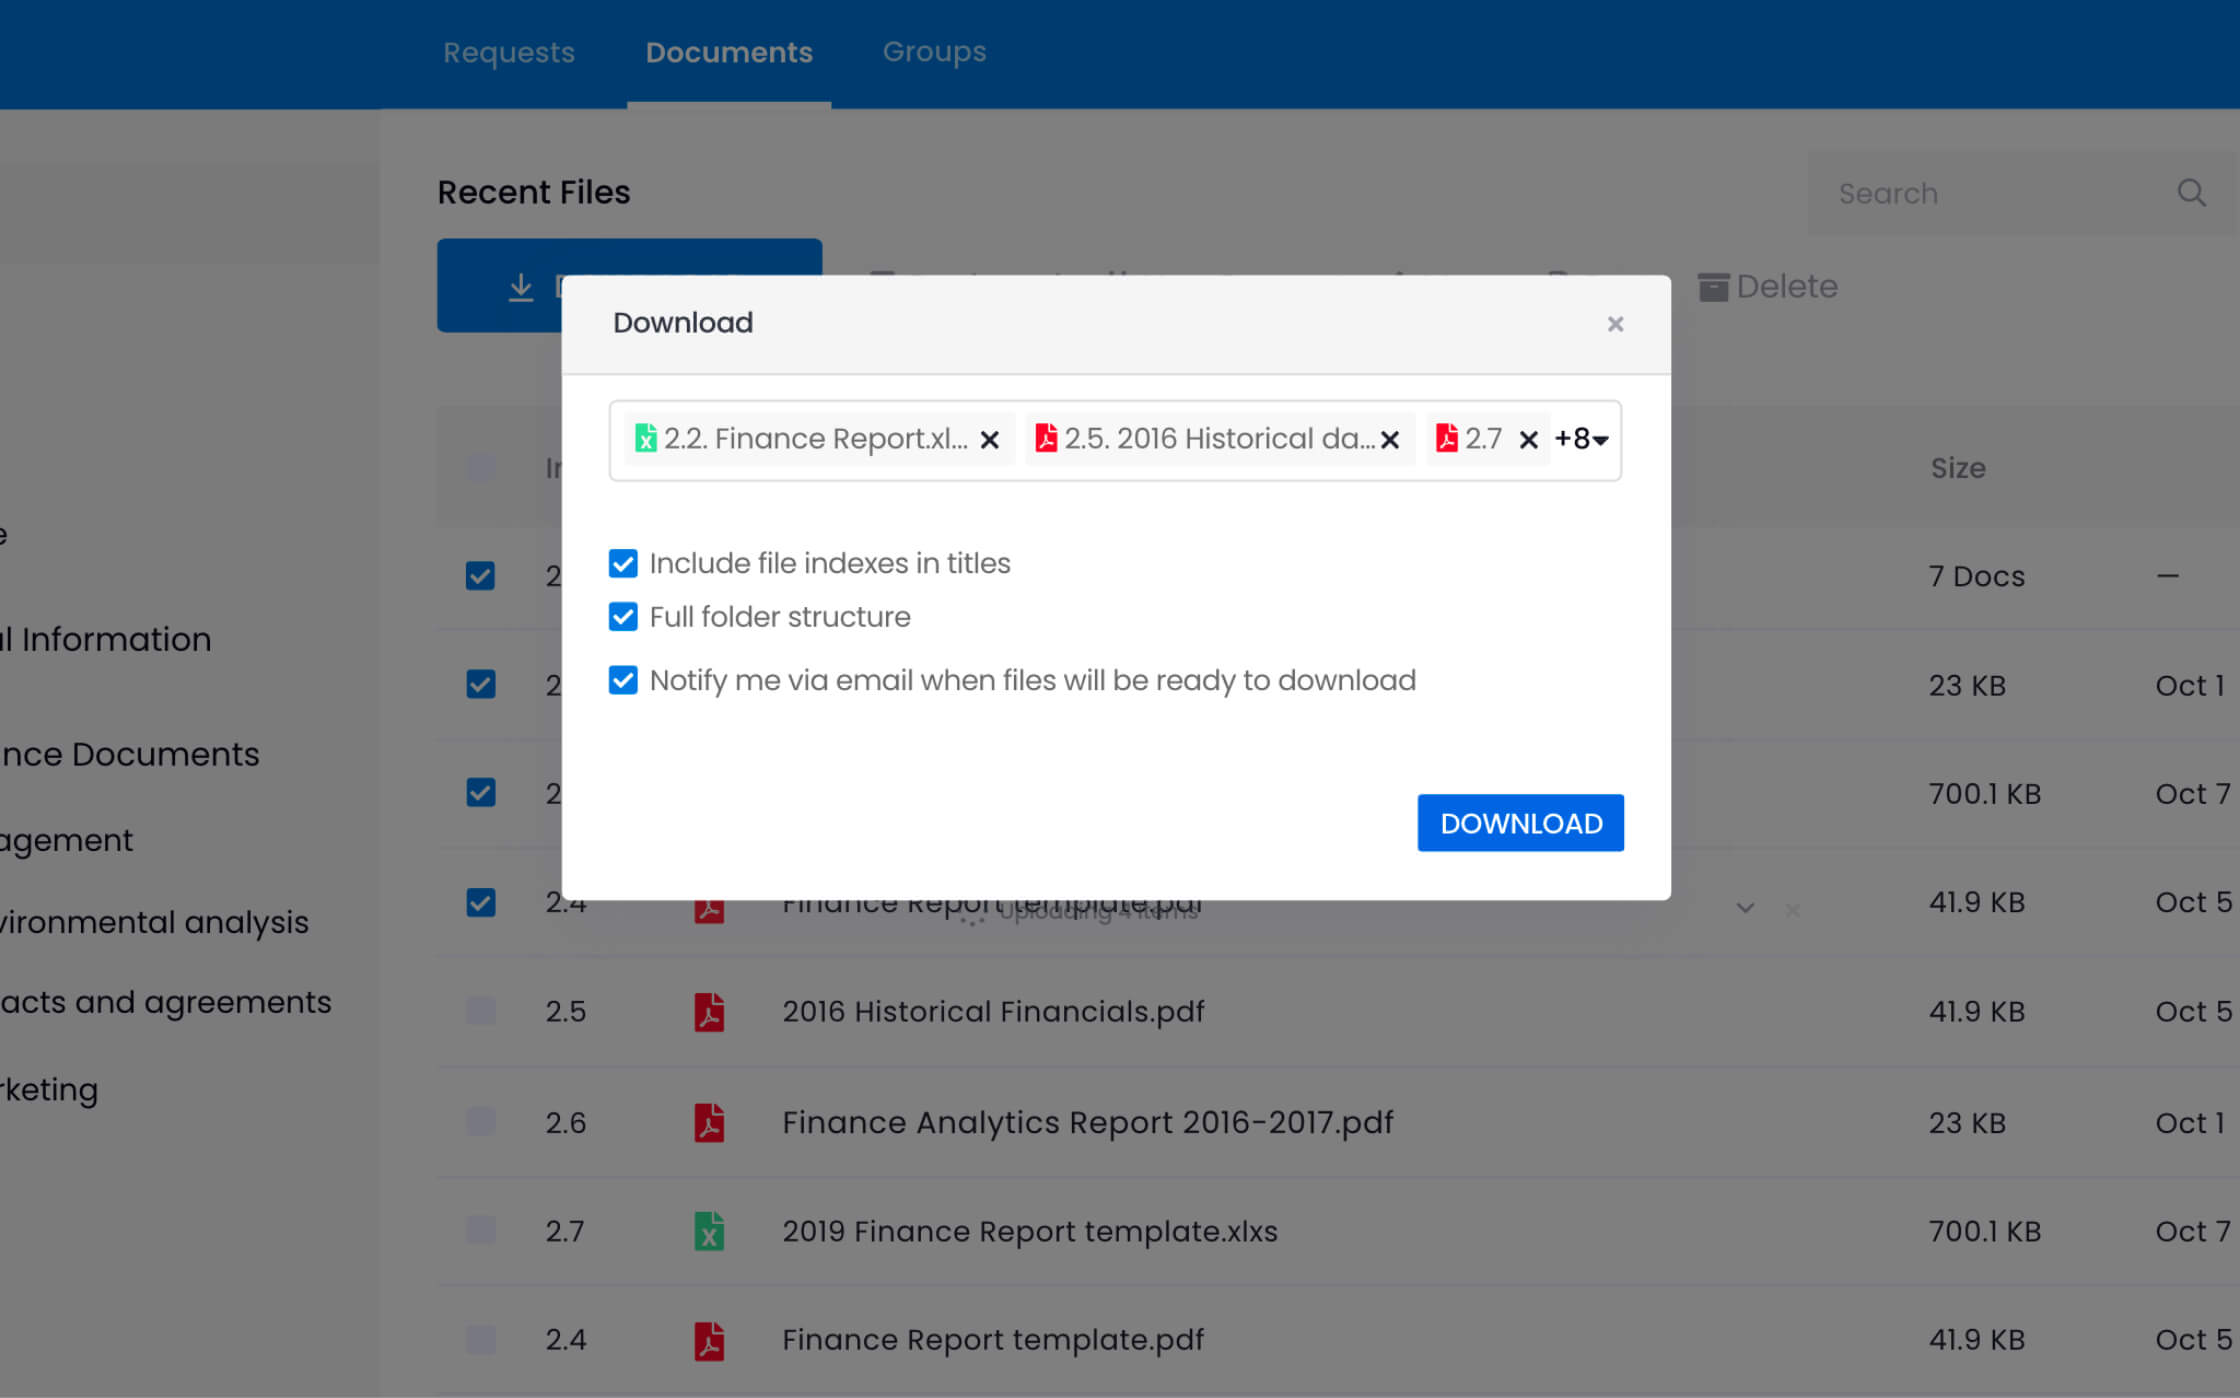Click PDF icon for 2016 Historical Financials
This screenshot has width=2240, height=1398.
(709, 1012)
